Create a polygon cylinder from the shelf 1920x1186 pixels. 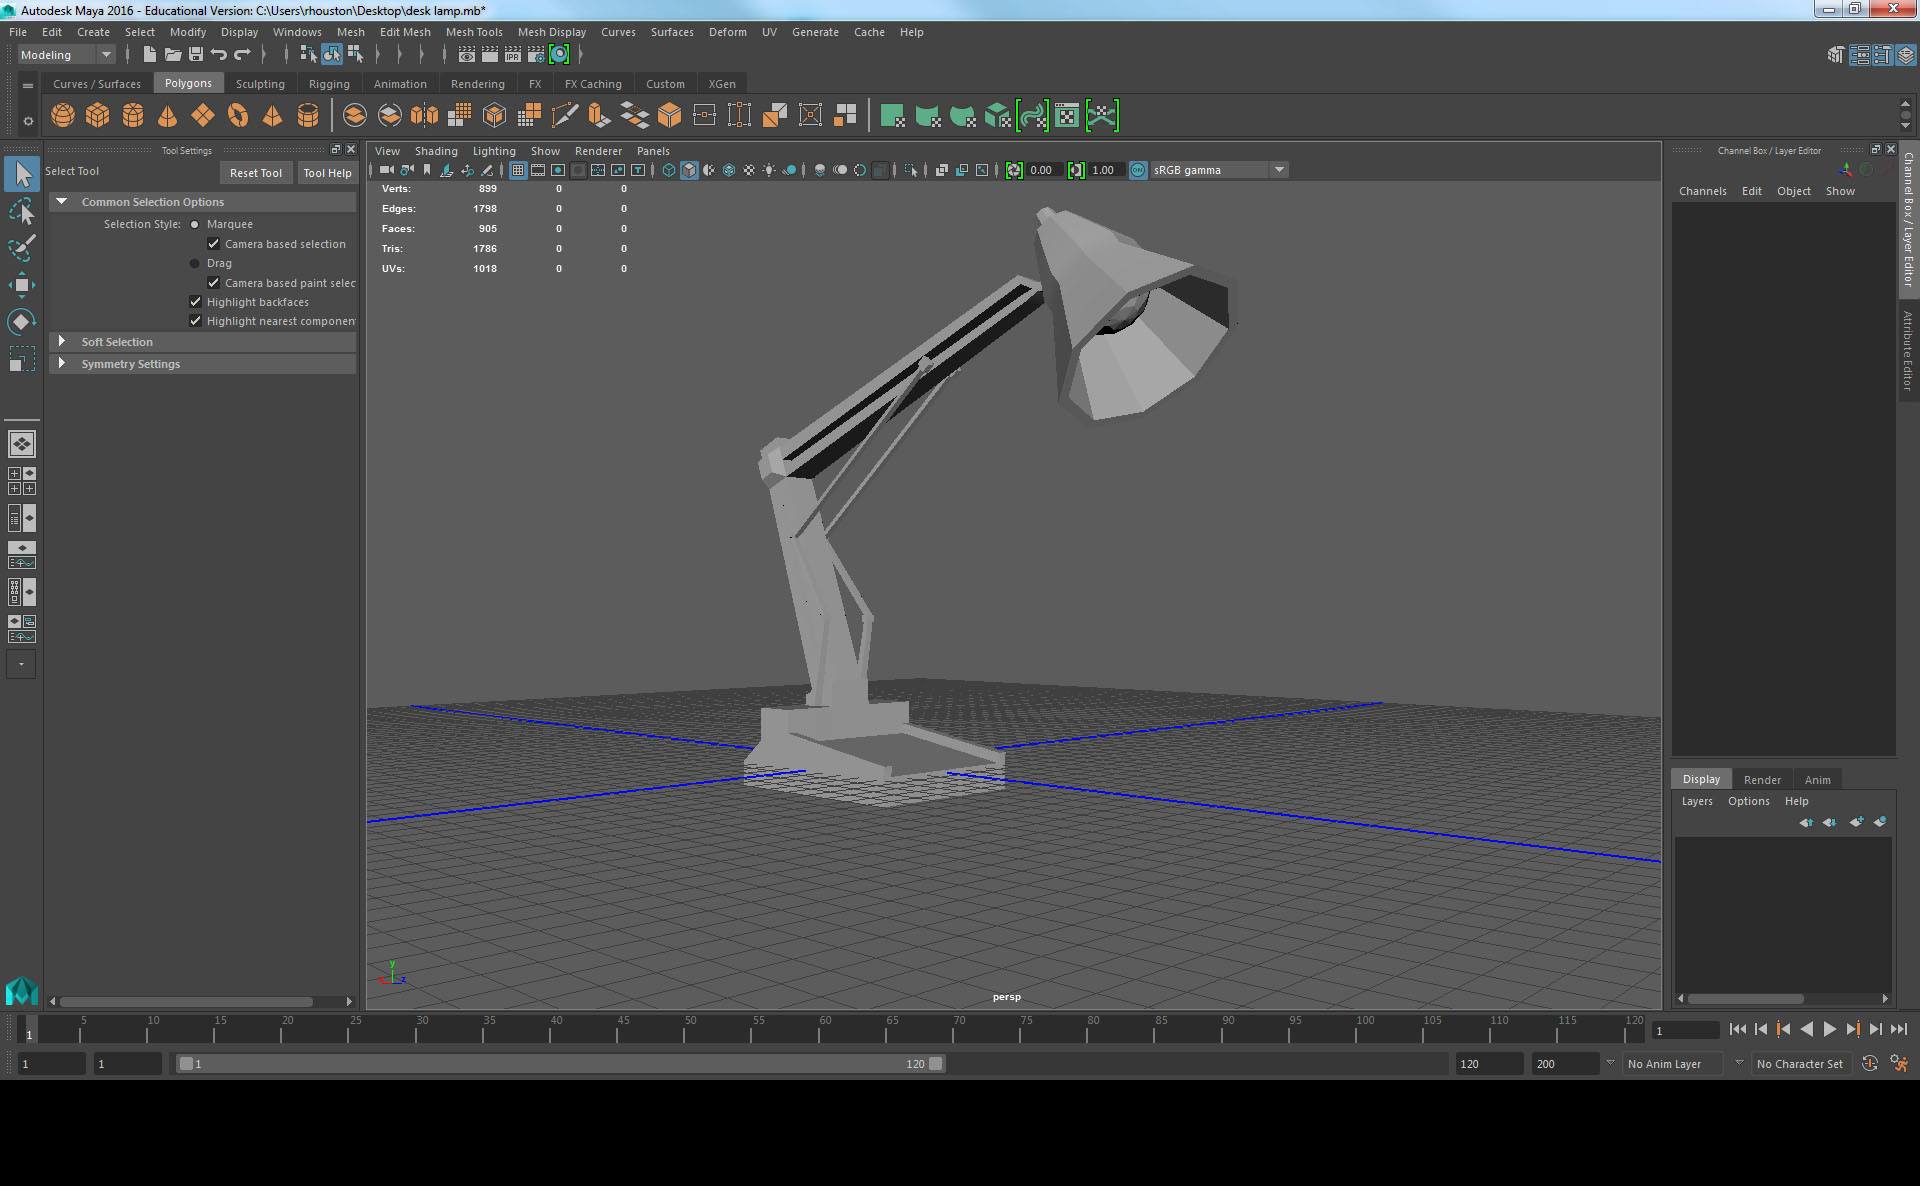133,116
